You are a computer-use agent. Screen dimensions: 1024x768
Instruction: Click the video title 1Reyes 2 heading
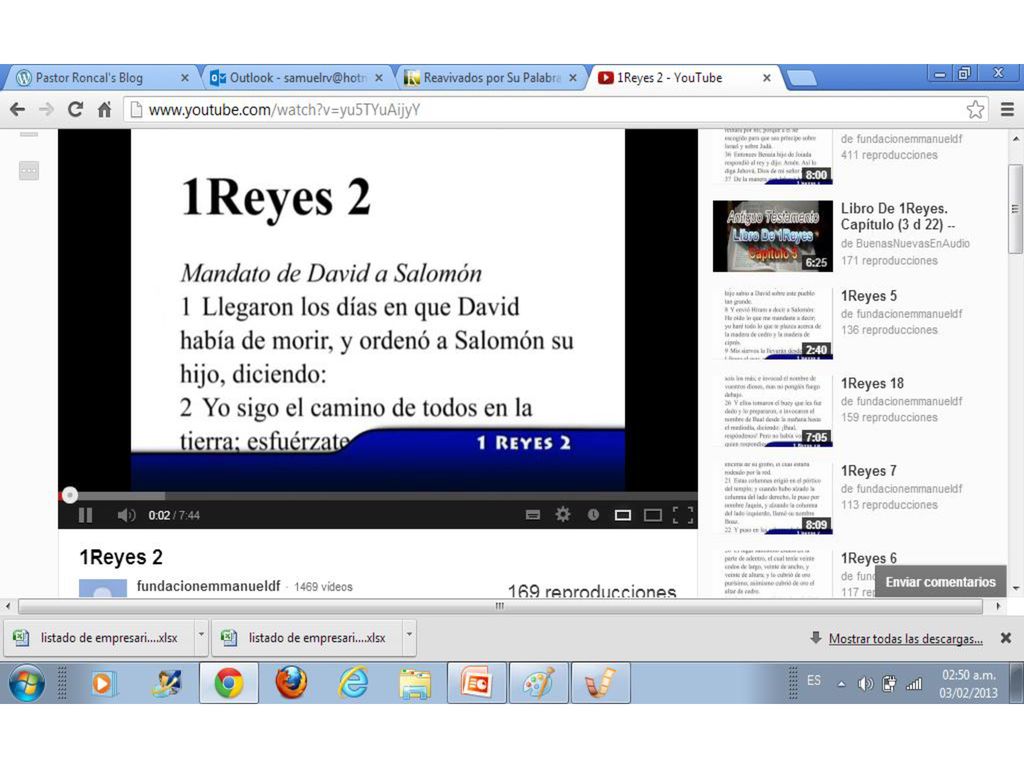click(121, 557)
